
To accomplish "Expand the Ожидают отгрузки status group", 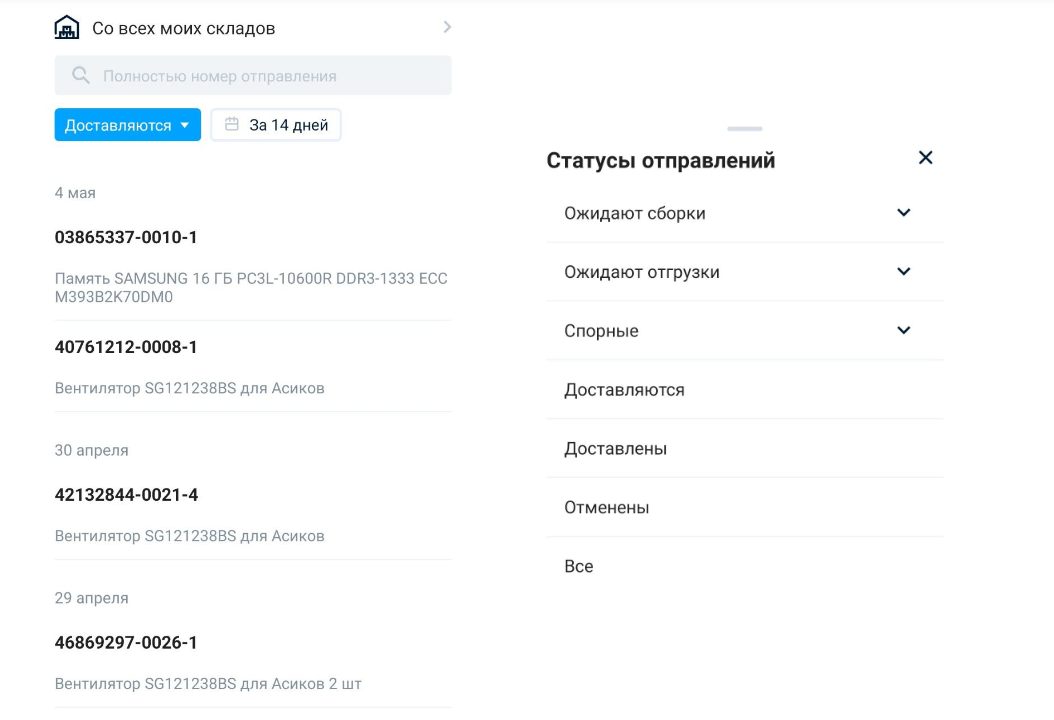I will (904, 272).
